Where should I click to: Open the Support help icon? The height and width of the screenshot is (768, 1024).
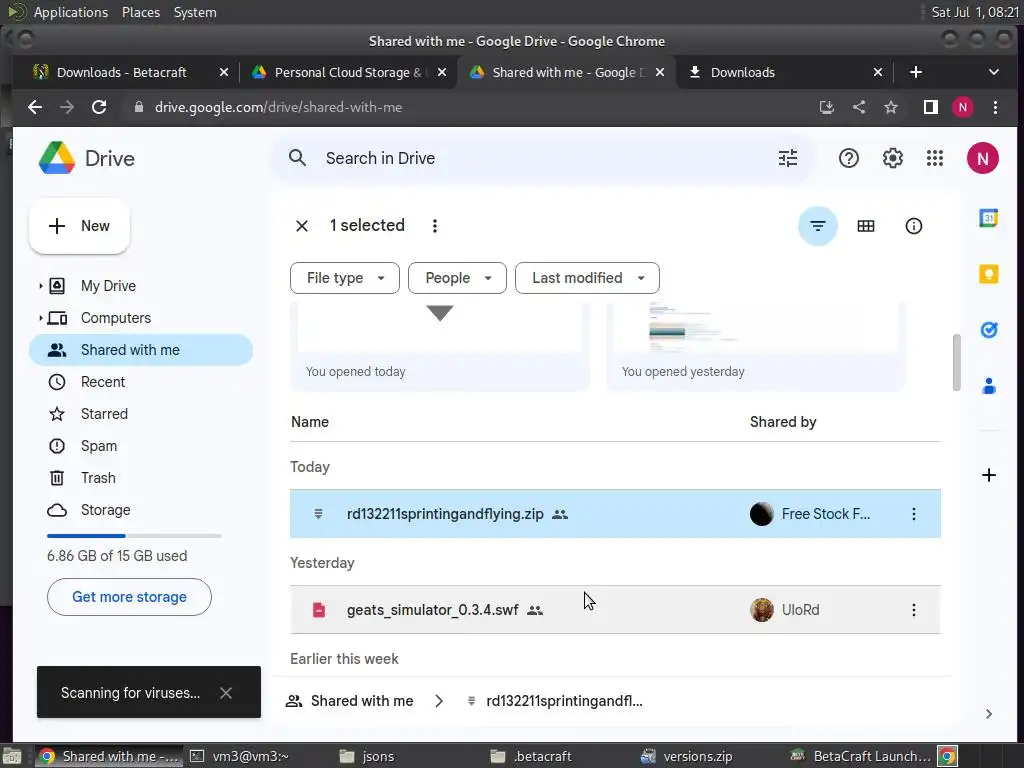click(848, 158)
